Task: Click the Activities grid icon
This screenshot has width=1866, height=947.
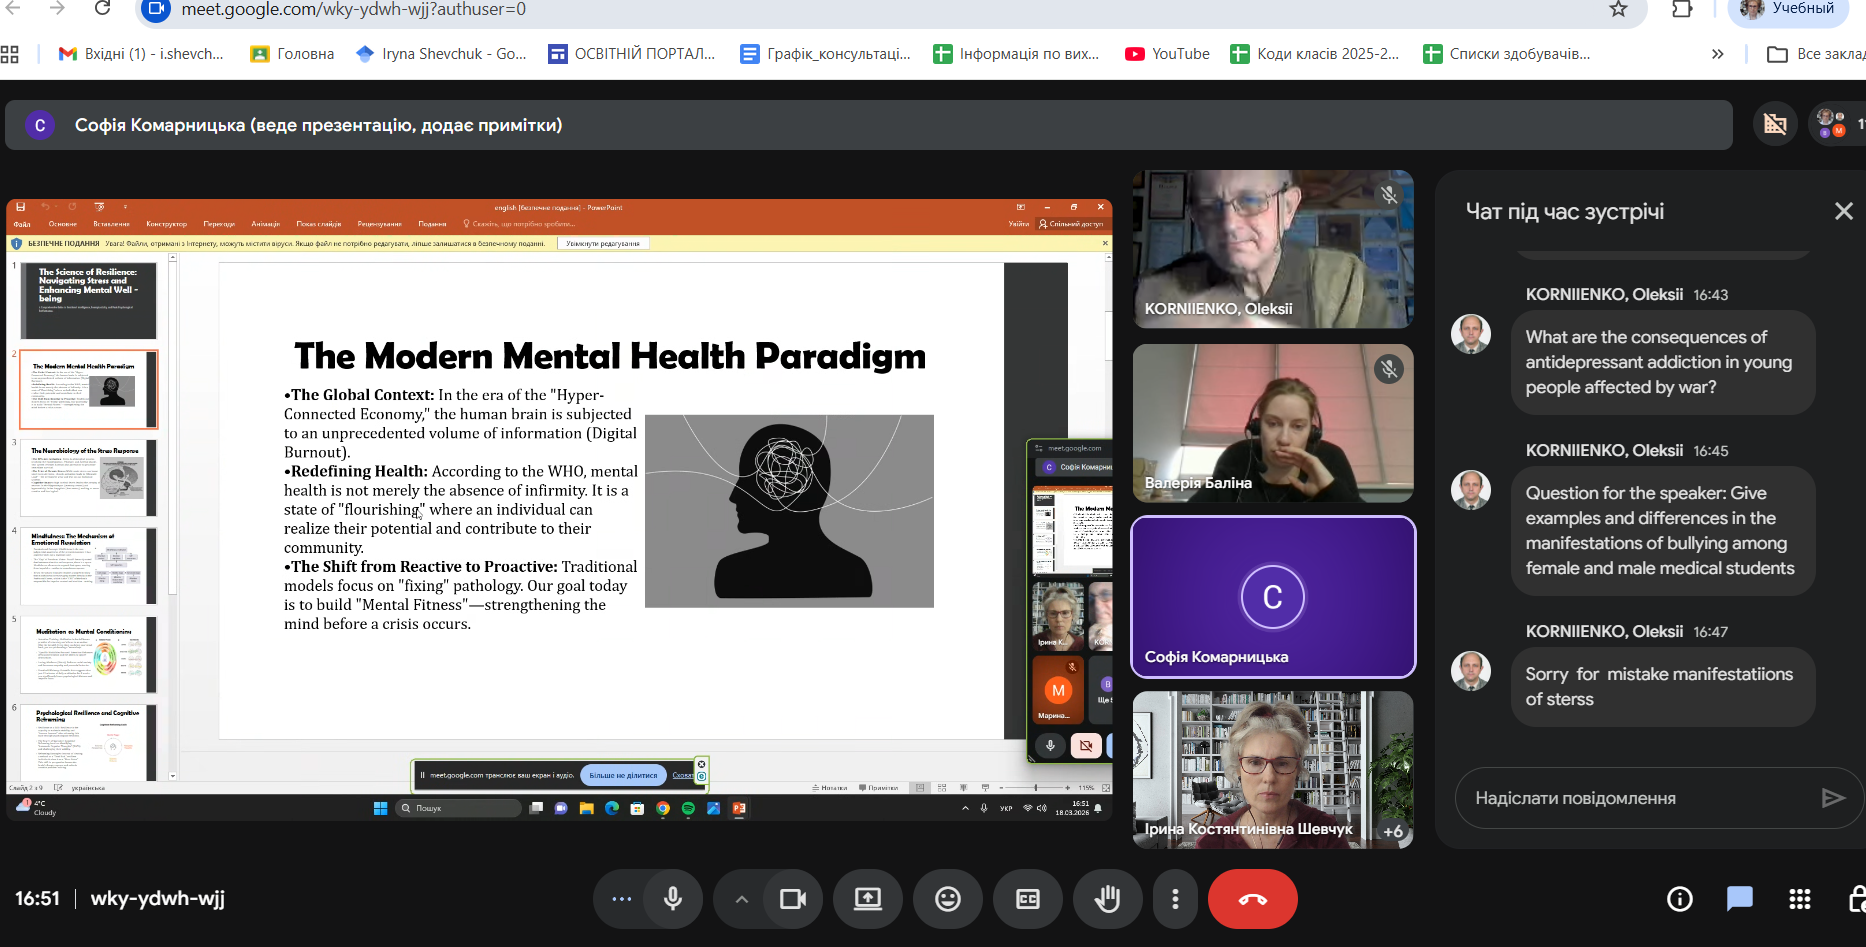Action: pyautogui.click(x=1799, y=899)
